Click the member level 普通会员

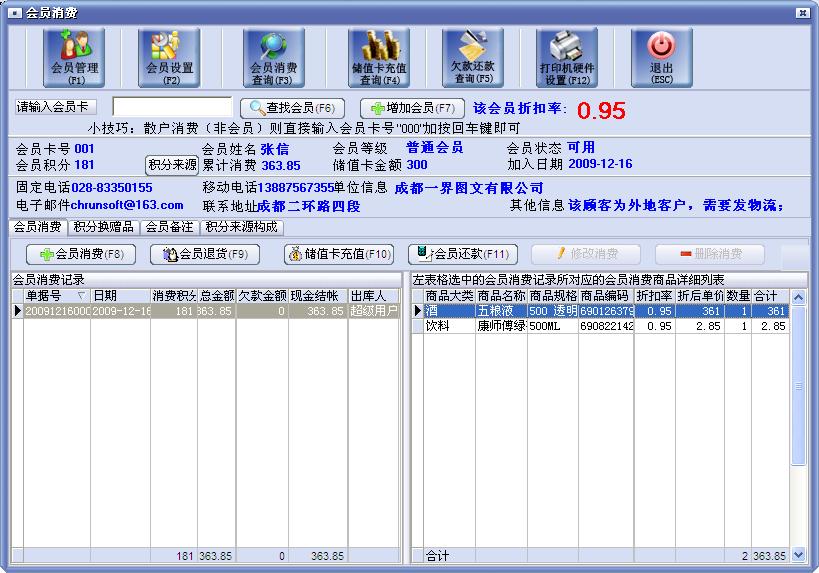[x=435, y=147]
